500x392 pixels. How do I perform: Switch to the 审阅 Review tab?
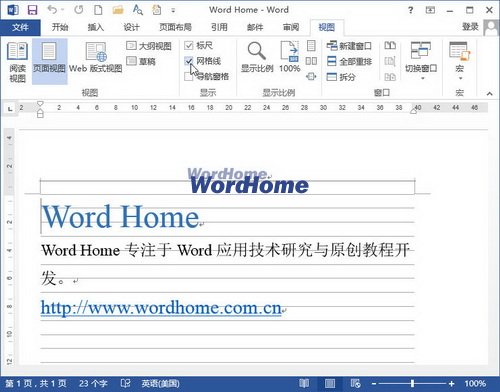click(291, 27)
